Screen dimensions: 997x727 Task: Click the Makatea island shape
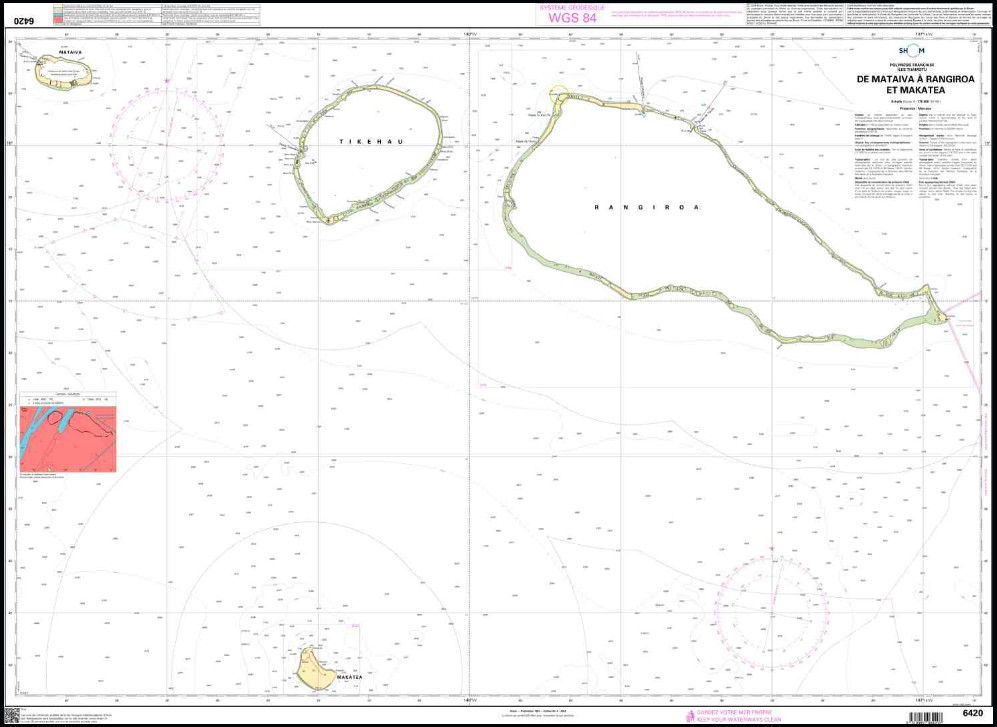[x=315, y=665]
